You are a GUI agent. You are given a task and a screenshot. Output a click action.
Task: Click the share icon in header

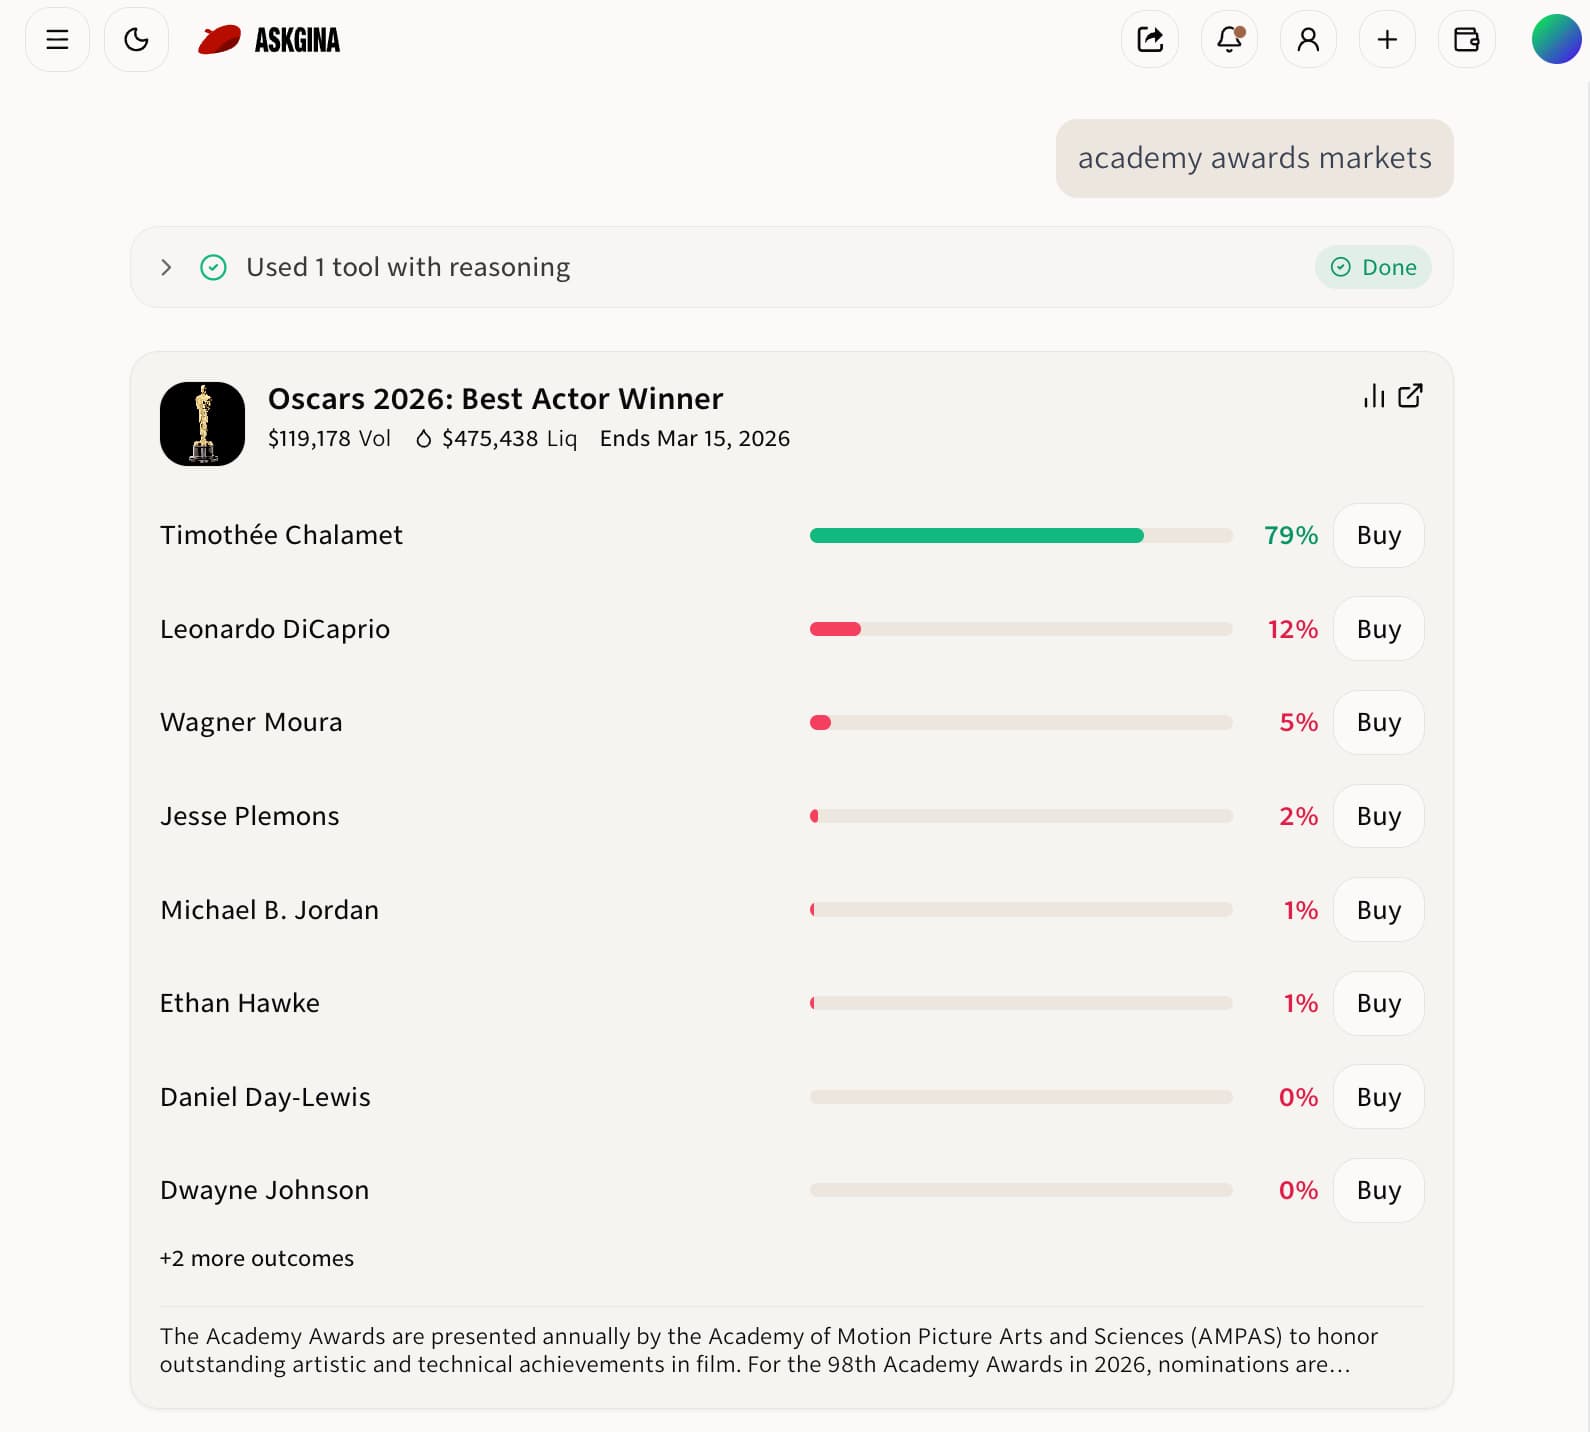[1150, 40]
